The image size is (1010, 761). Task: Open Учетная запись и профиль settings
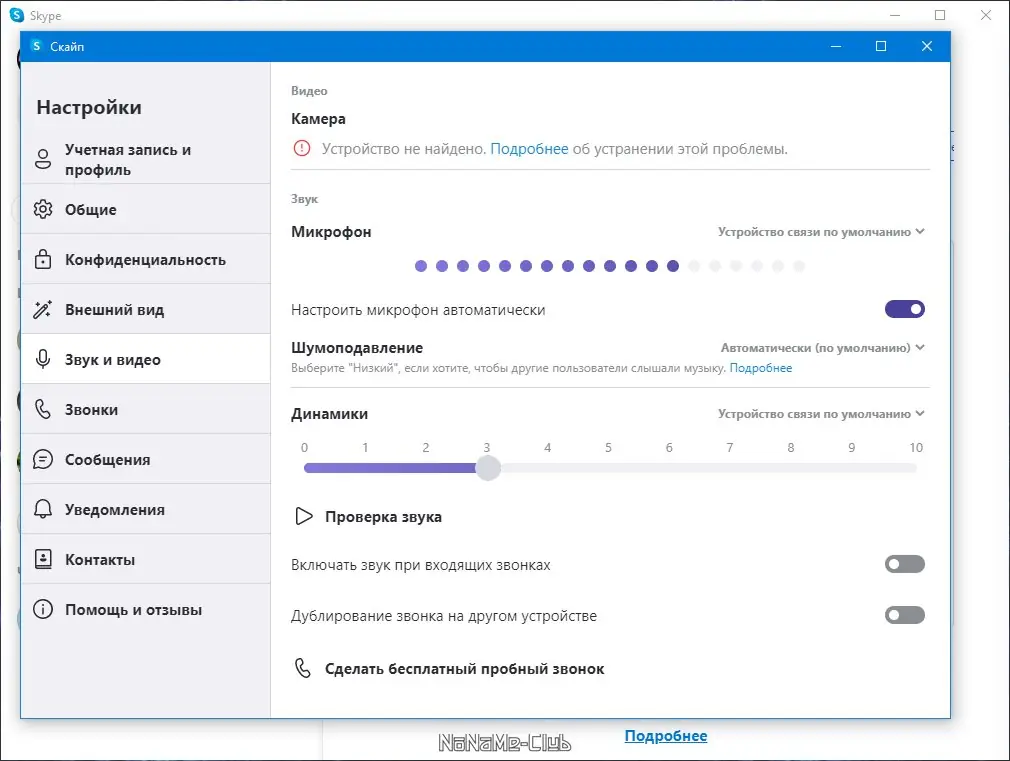[146, 159]
